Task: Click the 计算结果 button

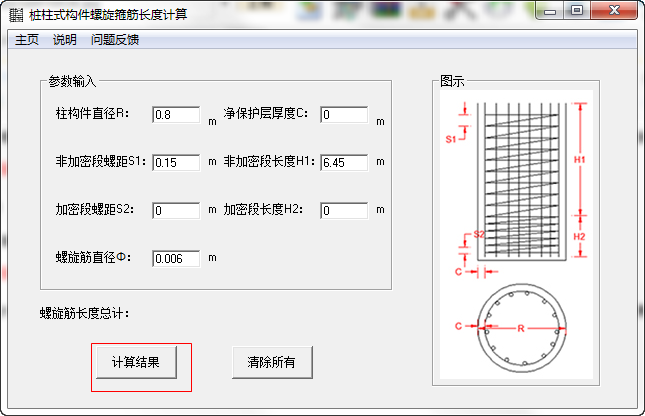Action: tap(136, 362)
